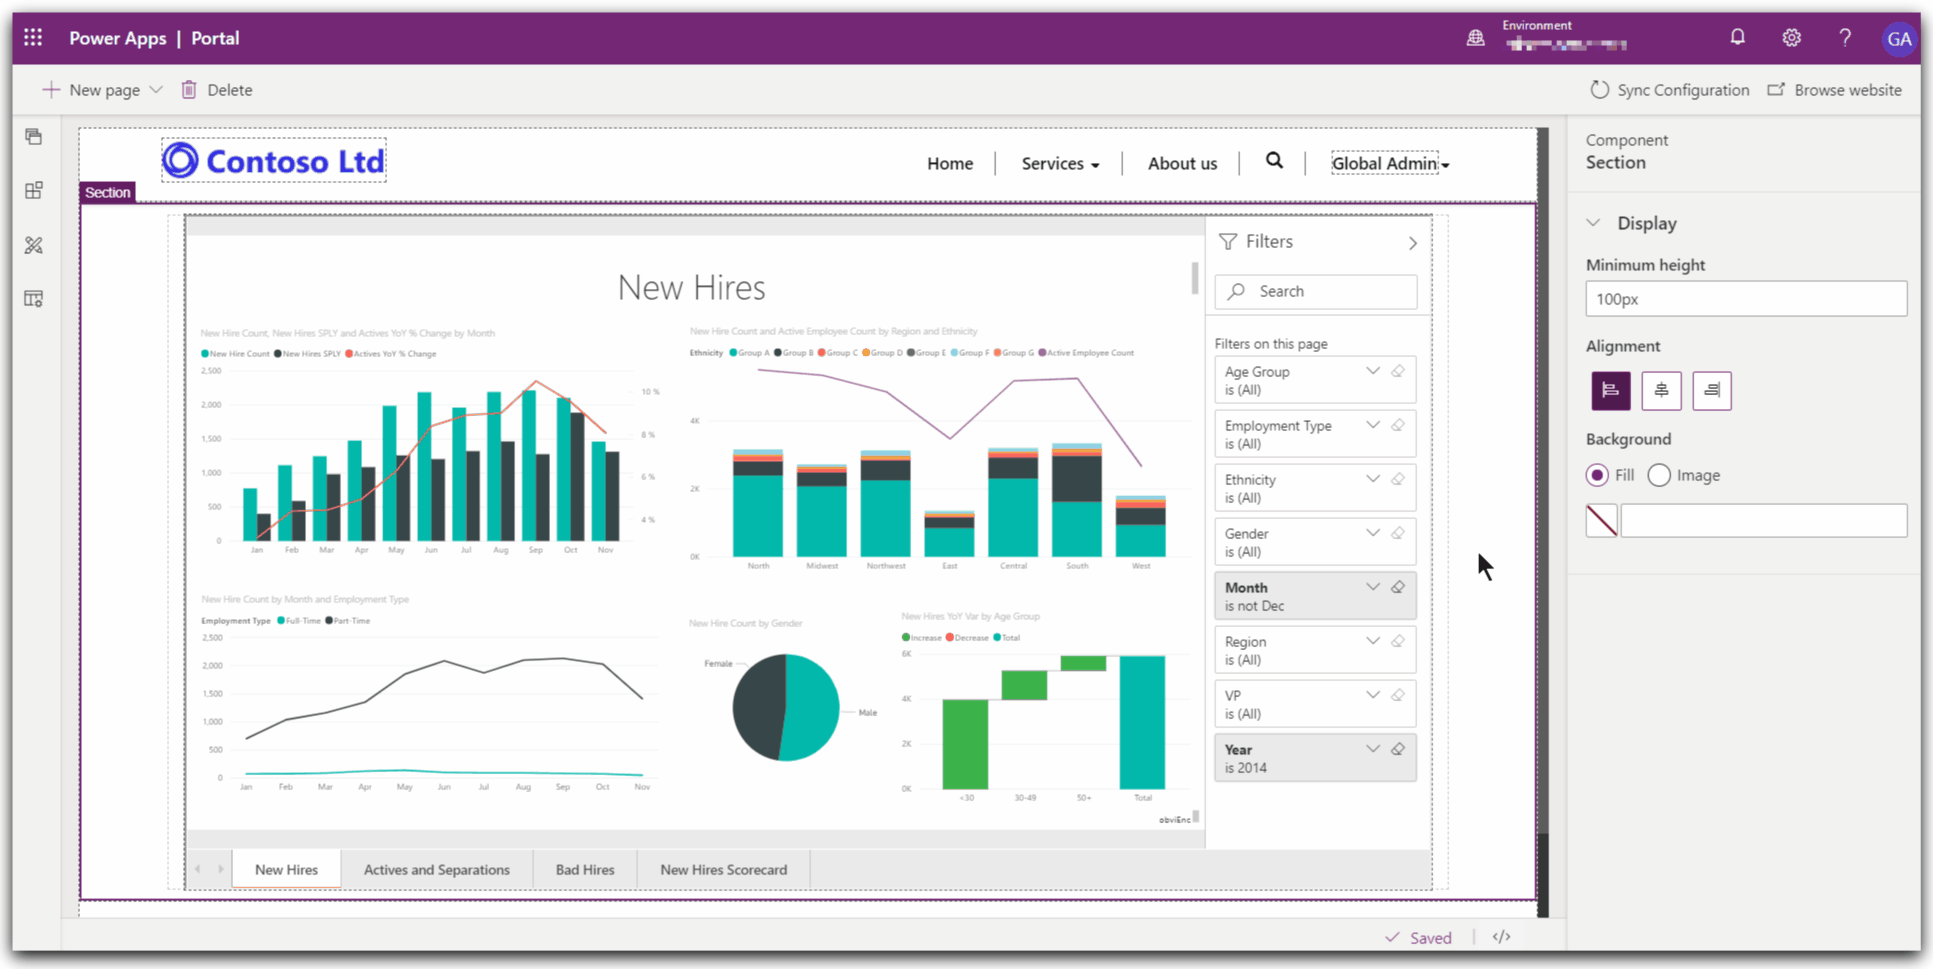Clear the Gender filter eraser
1933x969 pixels.
pos(1398,533)
